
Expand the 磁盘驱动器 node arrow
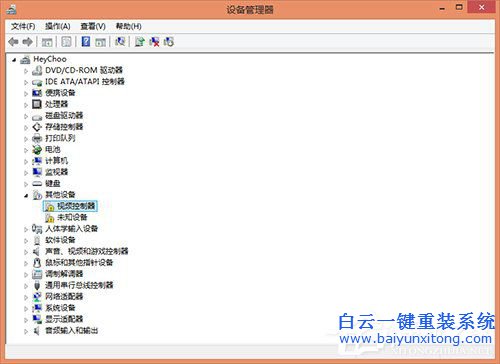tap(26, 116)
